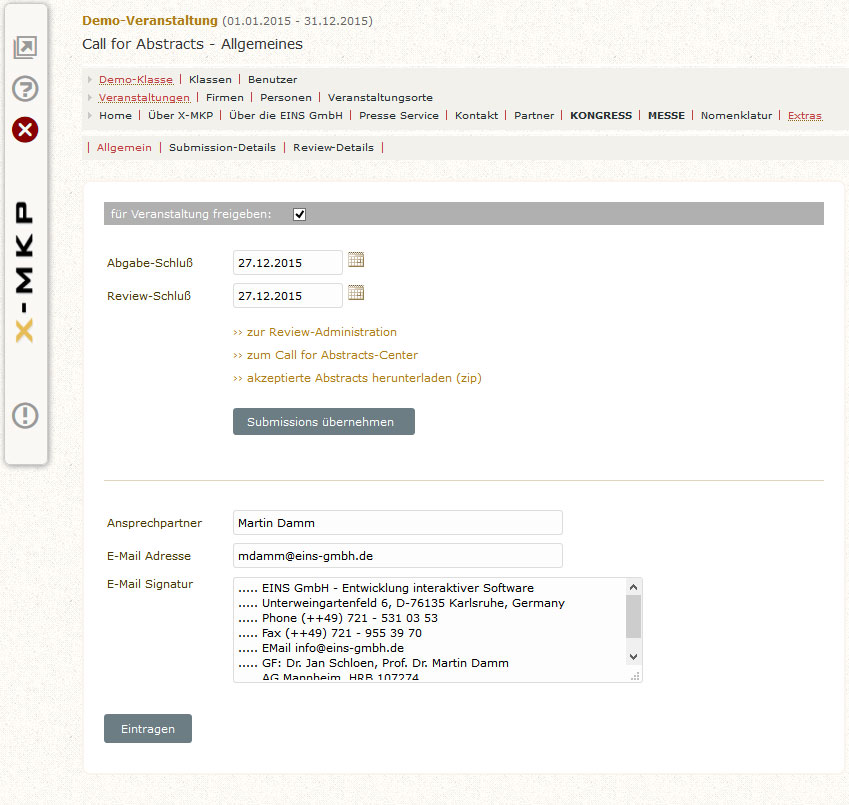Open the Personen menu item
The height and width of the screenshot is (805, 849).
[286, 97]
